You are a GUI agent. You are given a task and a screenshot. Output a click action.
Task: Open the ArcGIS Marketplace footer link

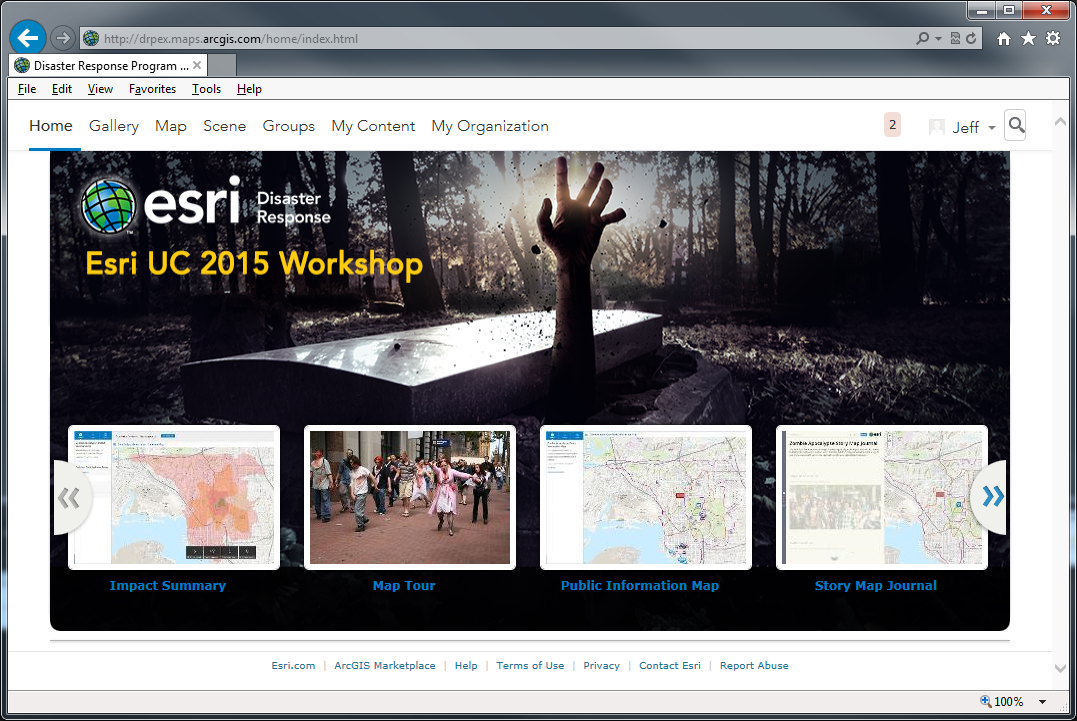click(x=385, y=665)
